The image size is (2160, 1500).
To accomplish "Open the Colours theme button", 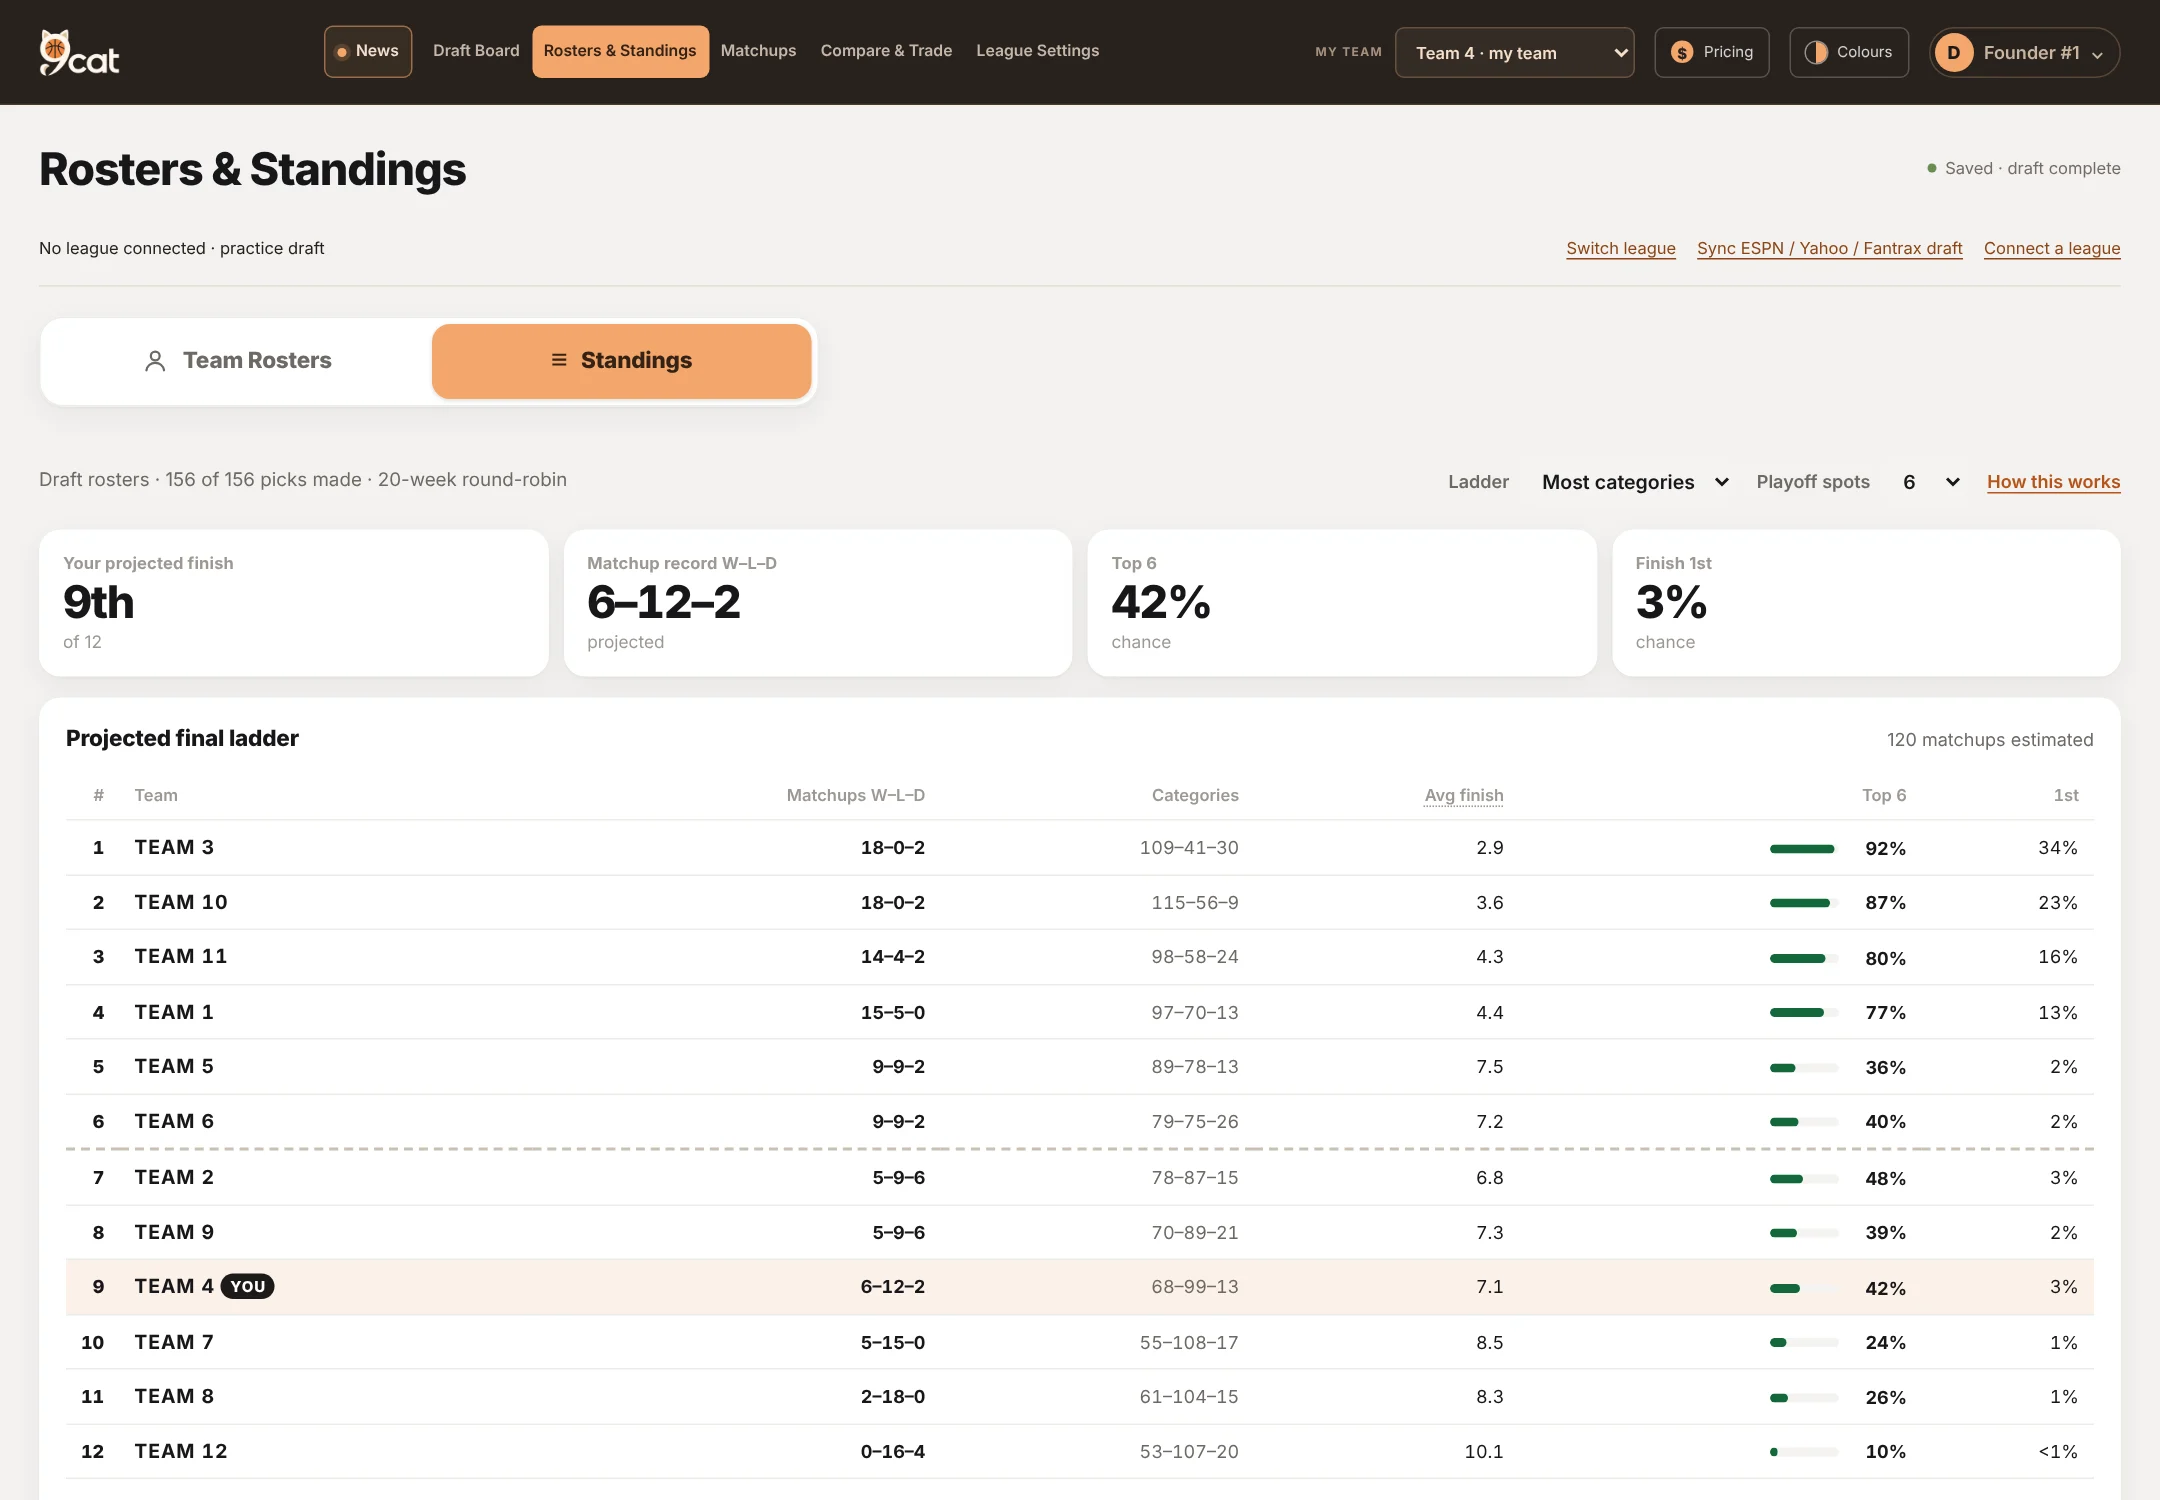I will [x=1848, y=52].
